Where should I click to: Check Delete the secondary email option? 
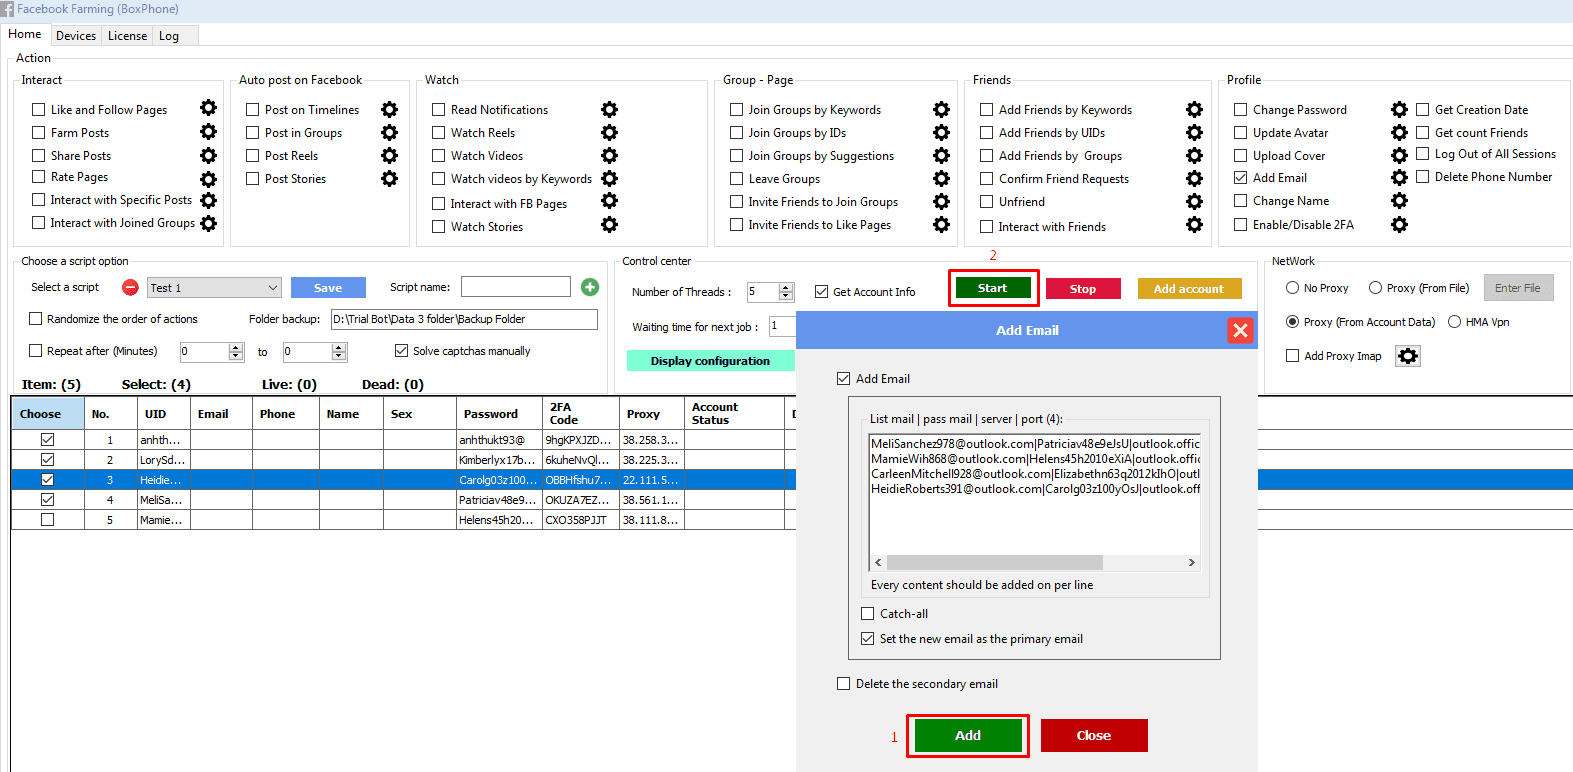843,684
